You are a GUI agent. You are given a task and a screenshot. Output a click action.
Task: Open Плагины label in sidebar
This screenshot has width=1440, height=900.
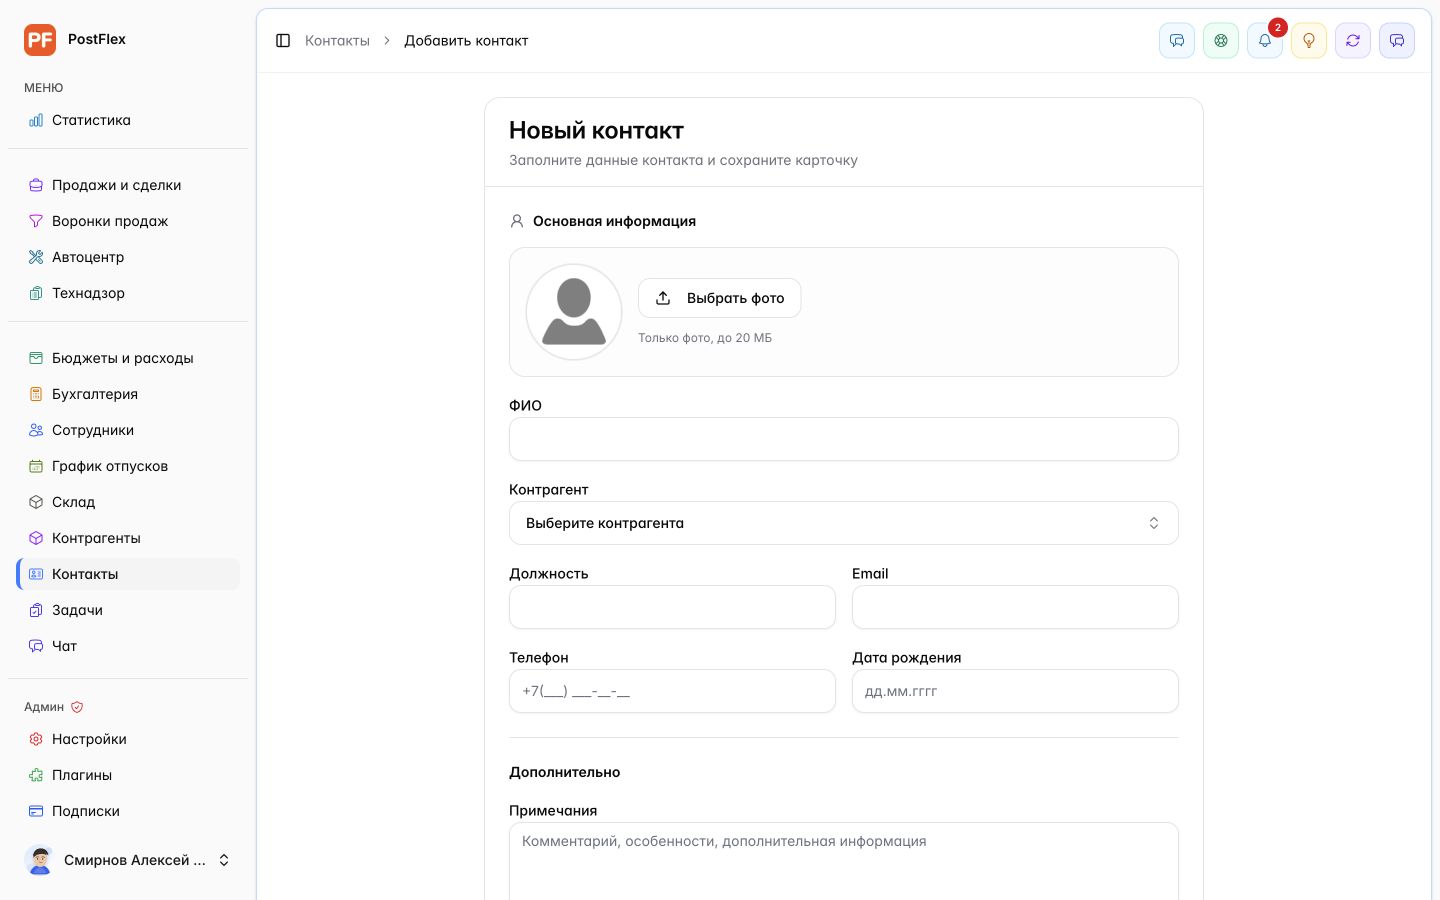82,775
